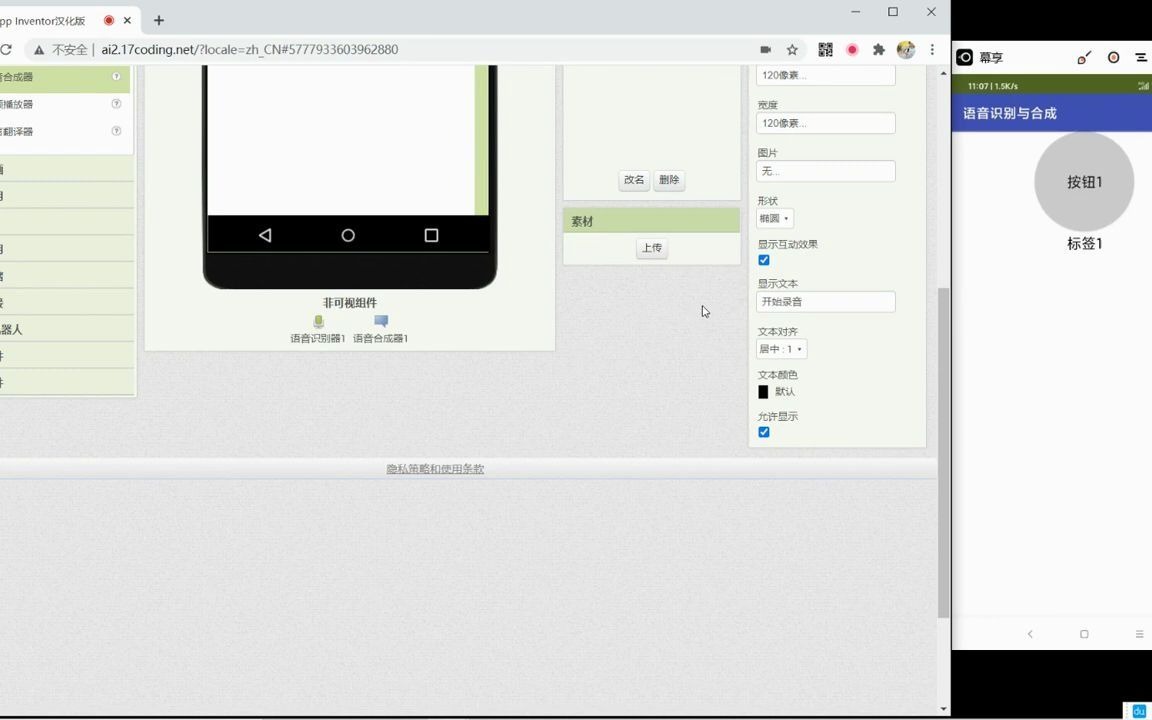The width and height of the screenshot is (1152, 720).
Task: Select the 语音合成器1 speech bubble icon
Action: (381, 321)
